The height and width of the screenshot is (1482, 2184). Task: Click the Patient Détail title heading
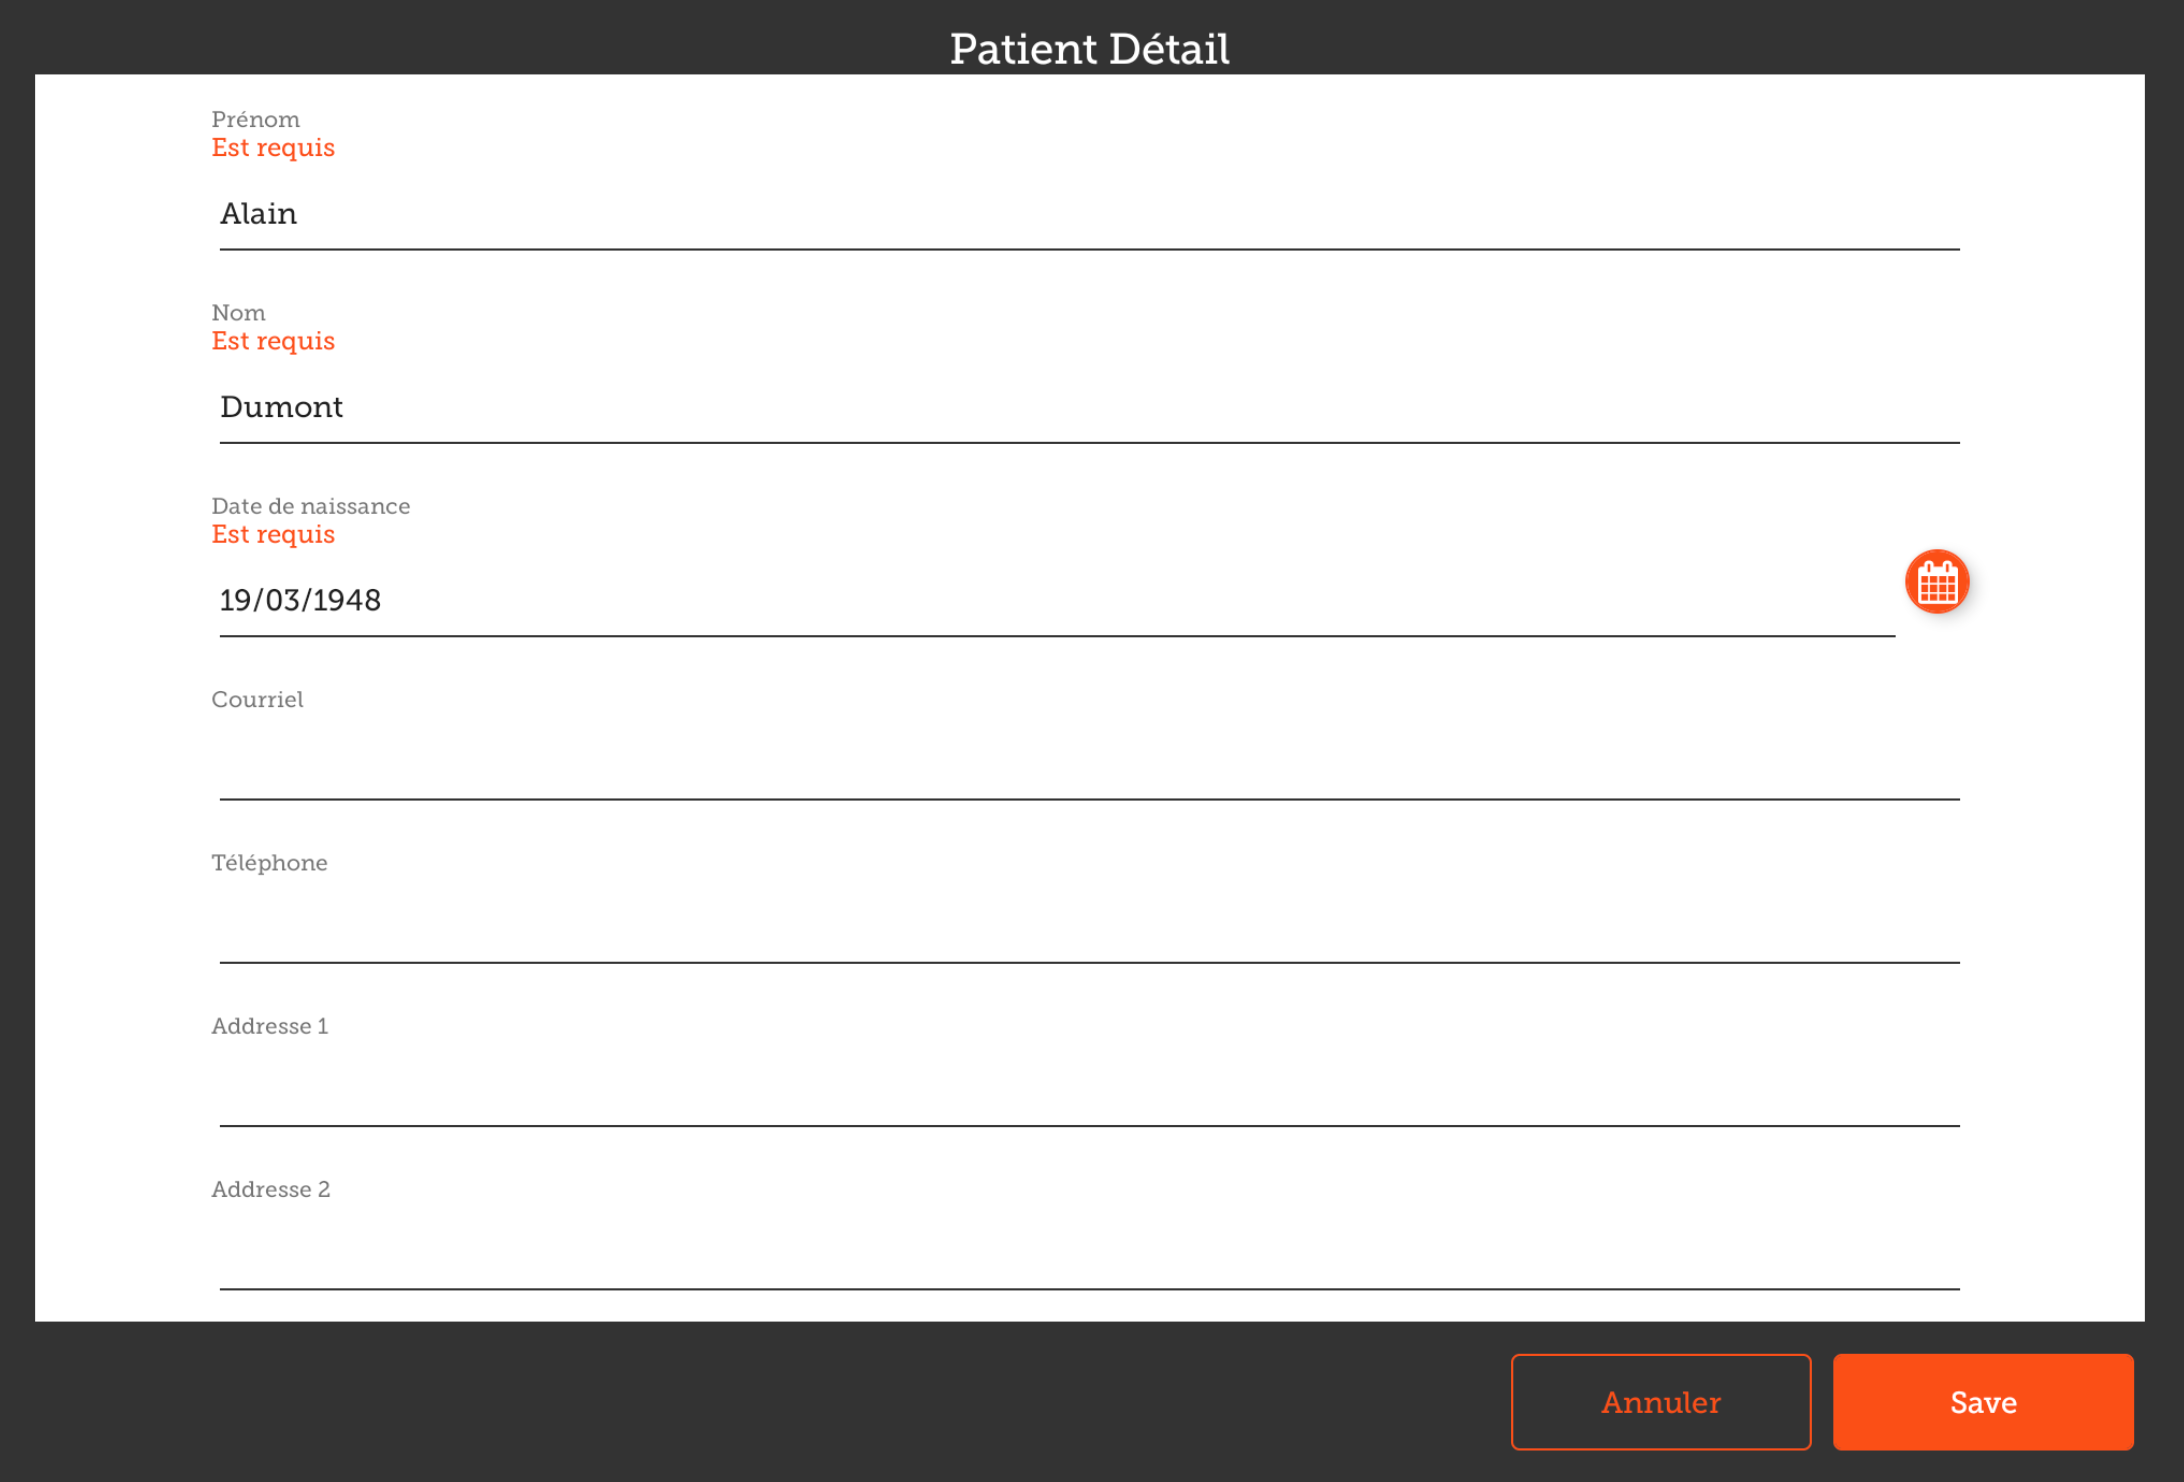[x=1089, y=48]
